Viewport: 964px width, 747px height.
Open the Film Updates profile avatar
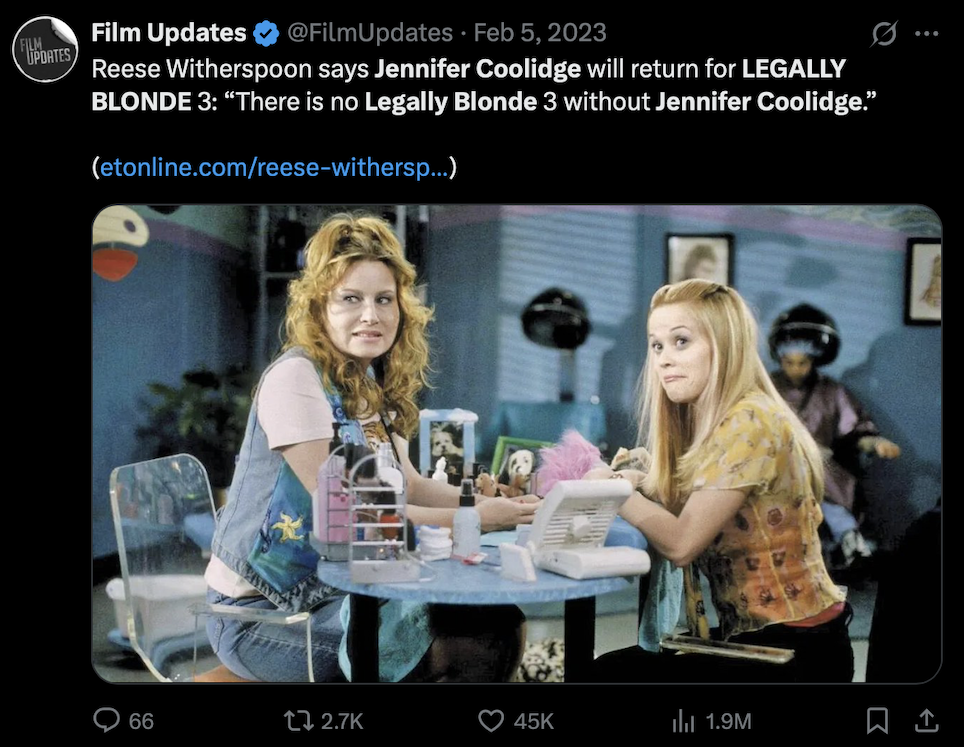coord(45,49)
